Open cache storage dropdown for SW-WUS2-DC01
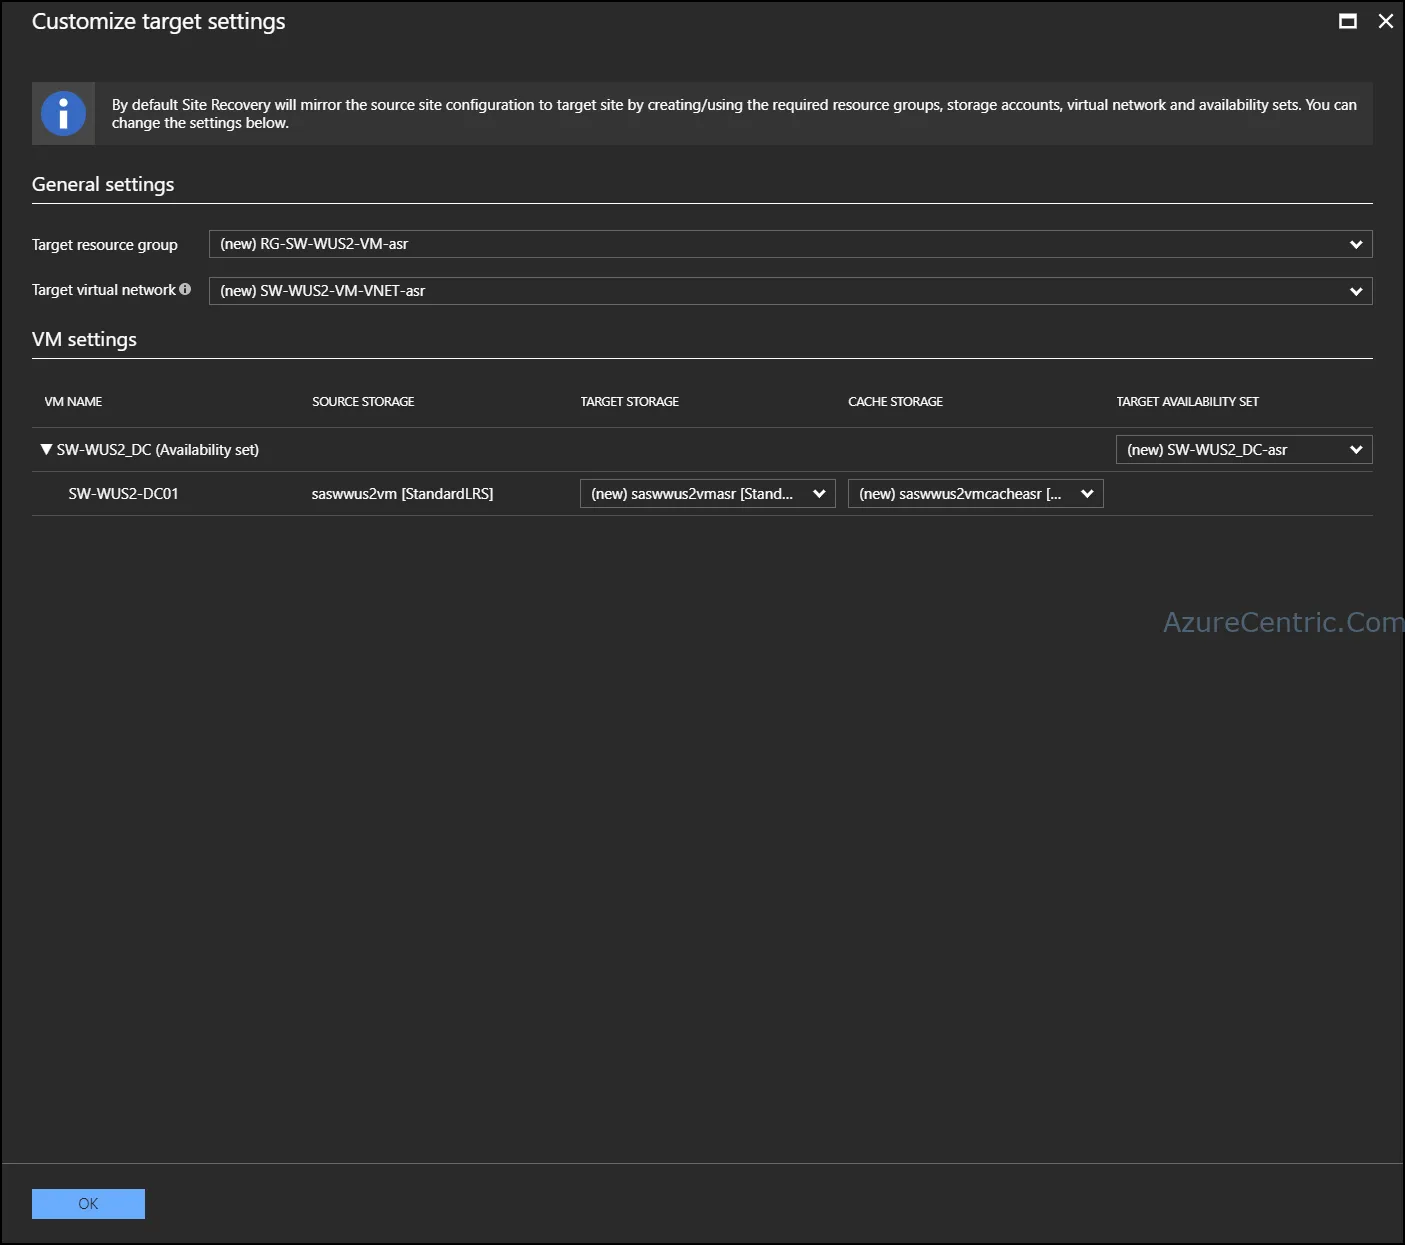The width and height of the screenshot is (1405, 1245). [976, 494]
